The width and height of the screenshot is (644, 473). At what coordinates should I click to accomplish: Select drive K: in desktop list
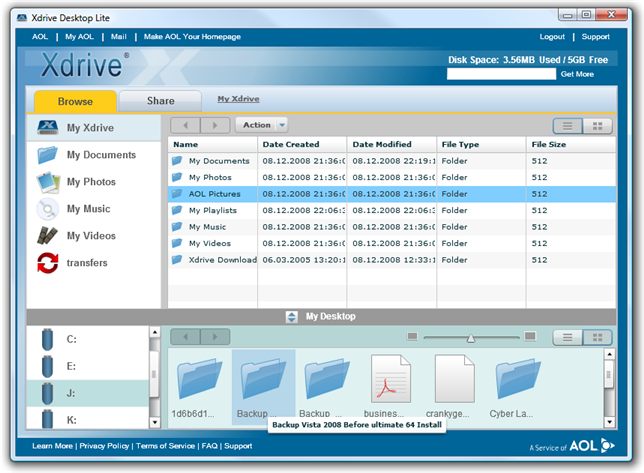tap(87, 419)
